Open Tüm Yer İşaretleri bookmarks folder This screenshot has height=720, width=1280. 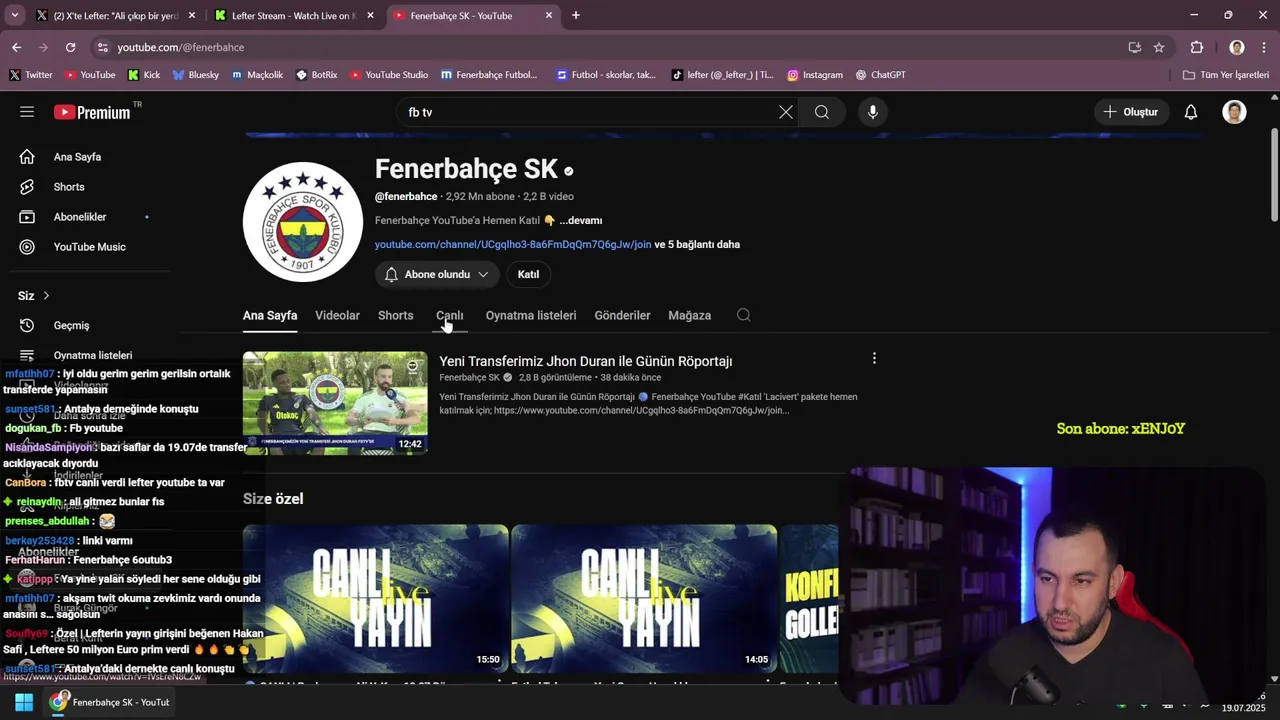coord(1225,75)
